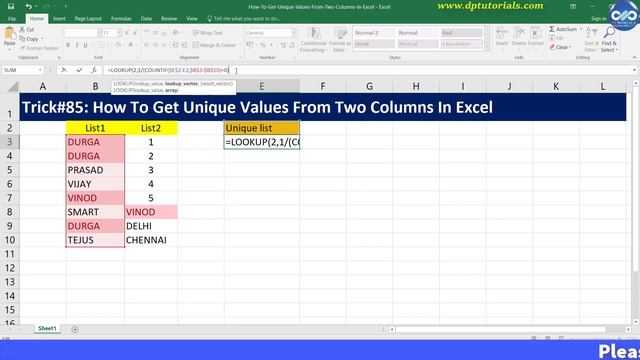Cut the selection with the scissors icon
This screenshot has height=360, width=640.
[27, 29]
